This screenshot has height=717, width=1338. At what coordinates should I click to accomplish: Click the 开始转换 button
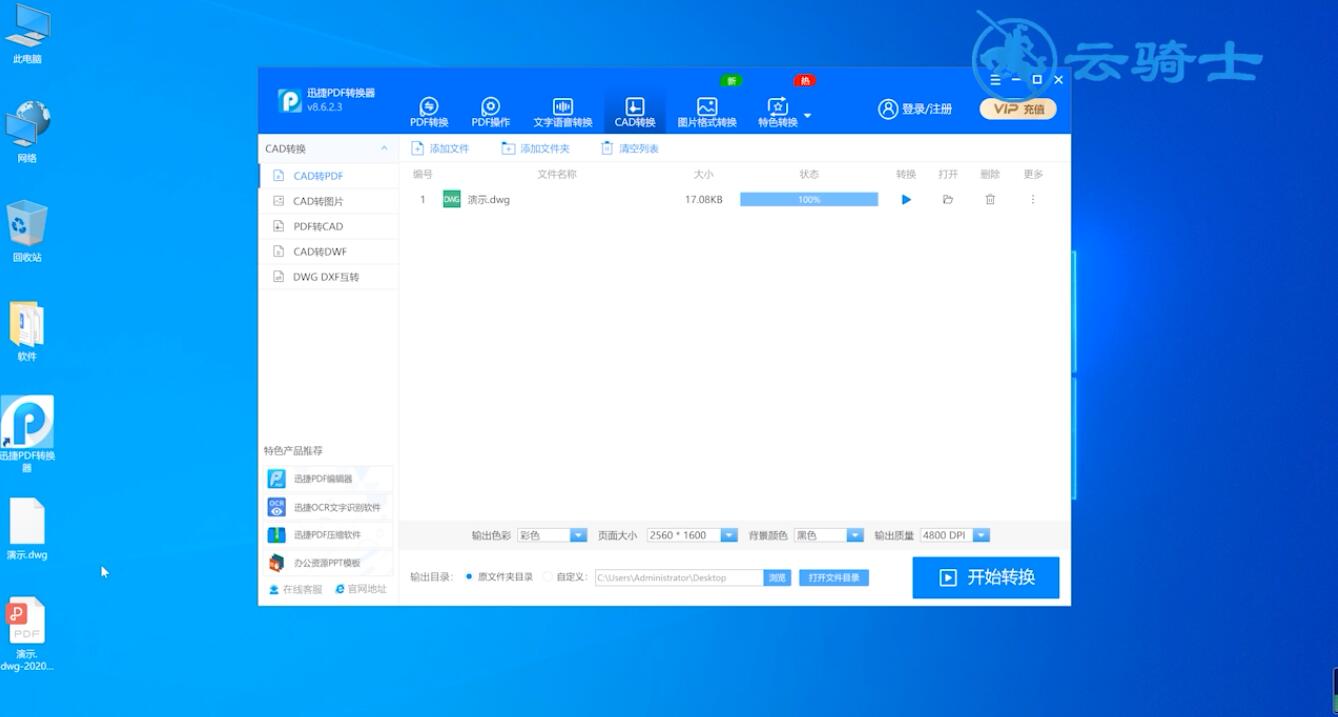(986, 577)
